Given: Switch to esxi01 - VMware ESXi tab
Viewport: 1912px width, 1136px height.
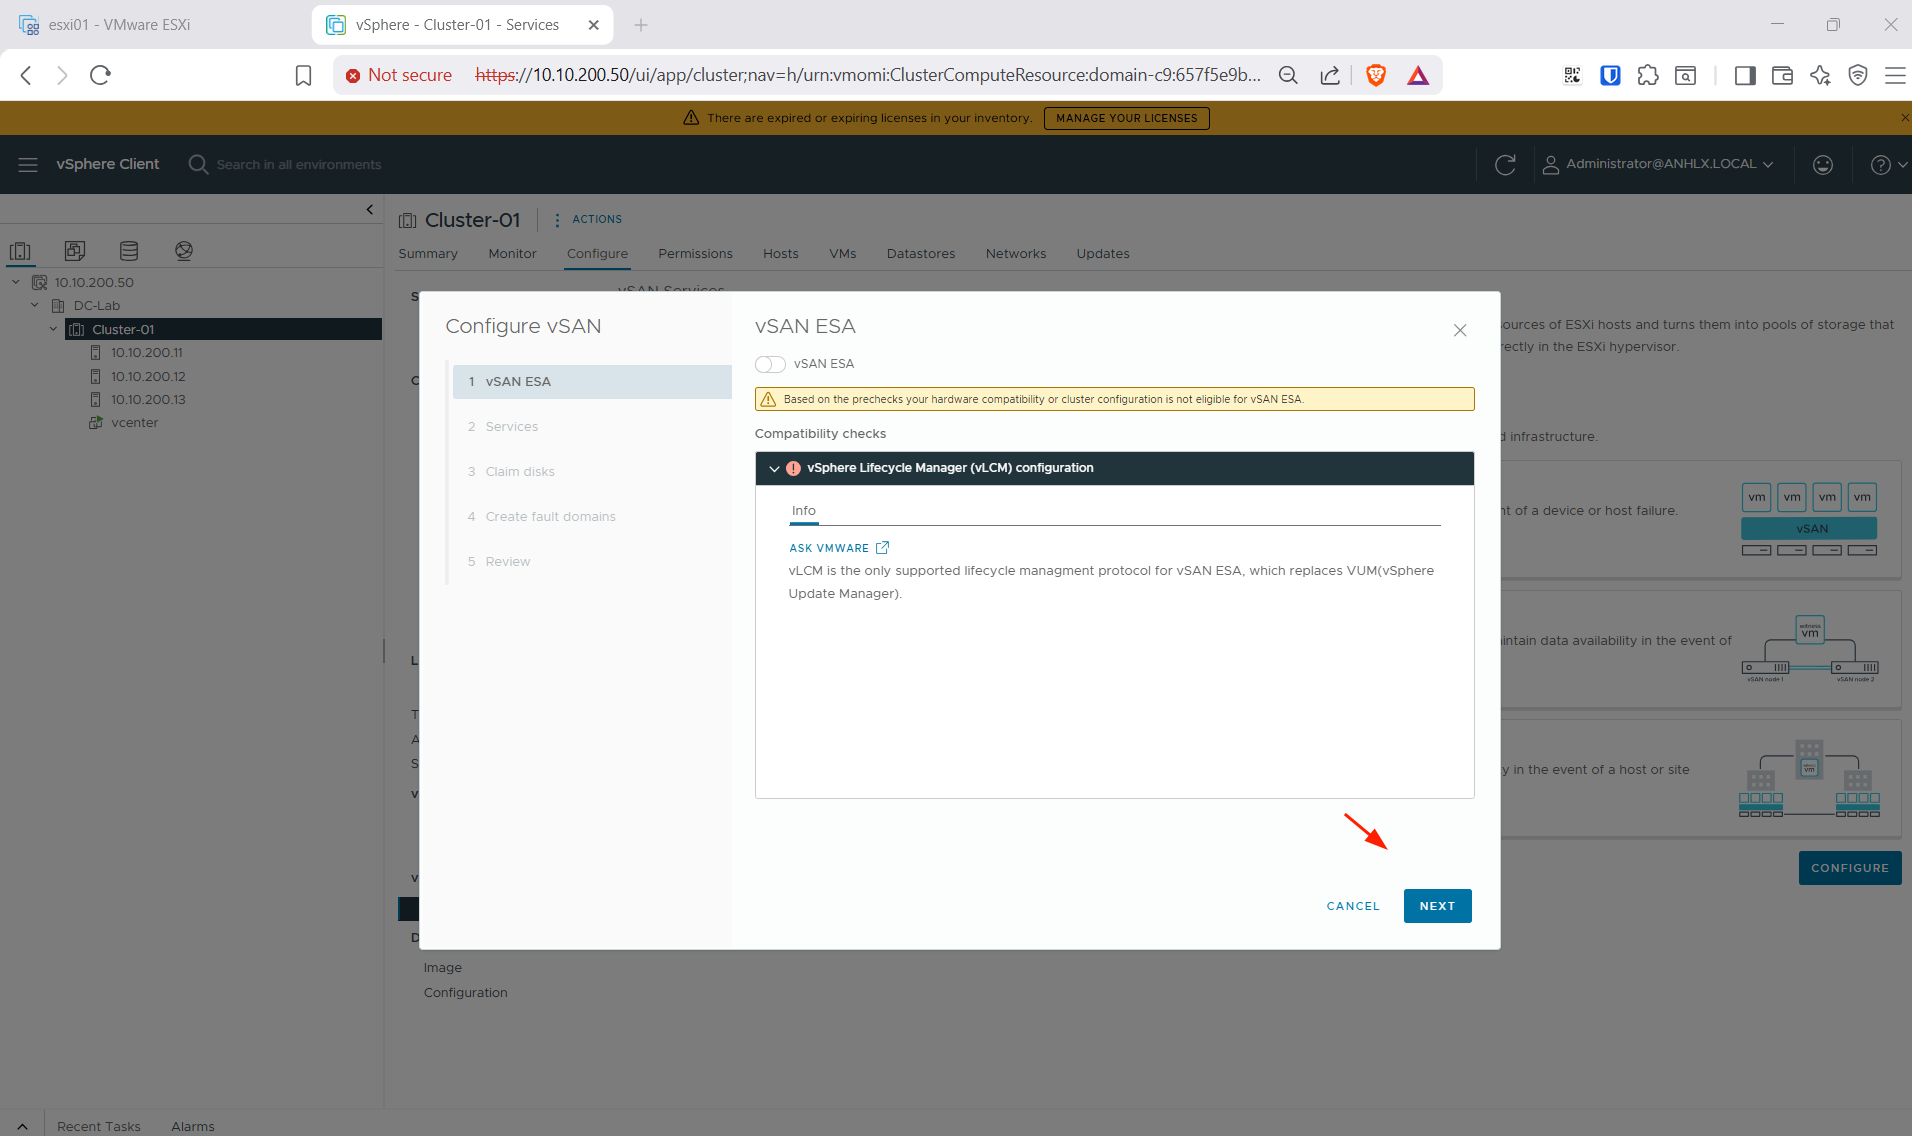Looking at the screenshot, I should pos(155,25).
